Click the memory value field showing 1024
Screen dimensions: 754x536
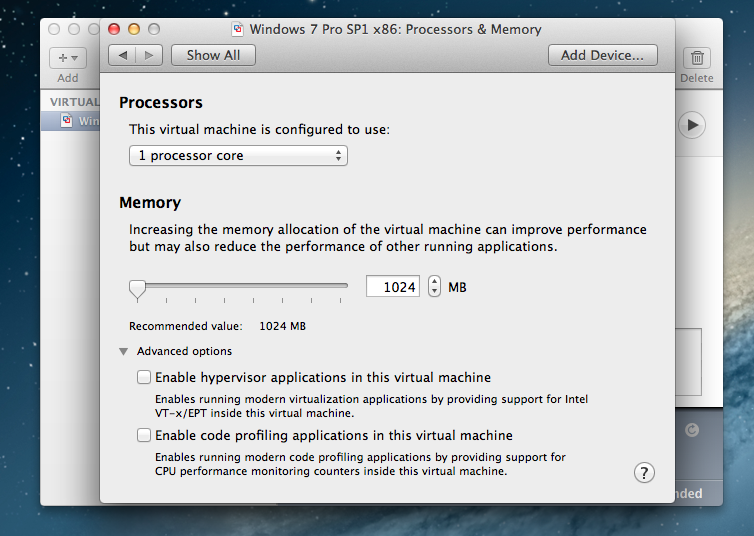coord(393,287)
